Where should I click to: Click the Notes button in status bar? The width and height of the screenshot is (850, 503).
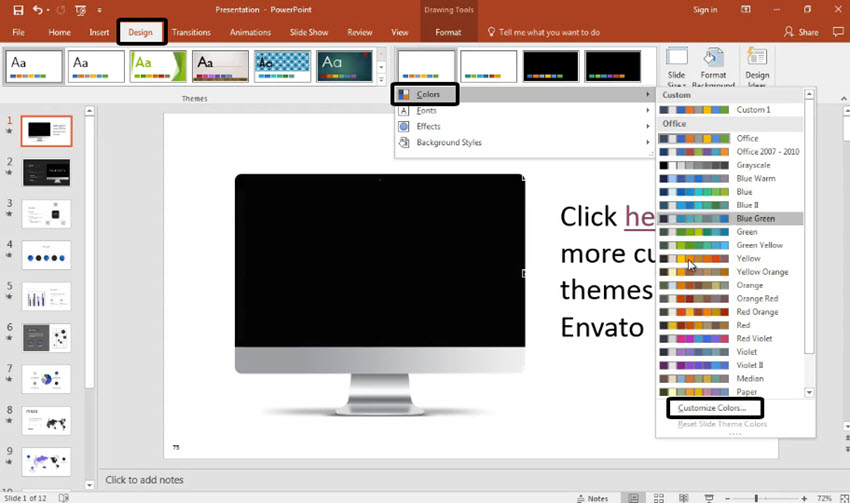(592, 498)
